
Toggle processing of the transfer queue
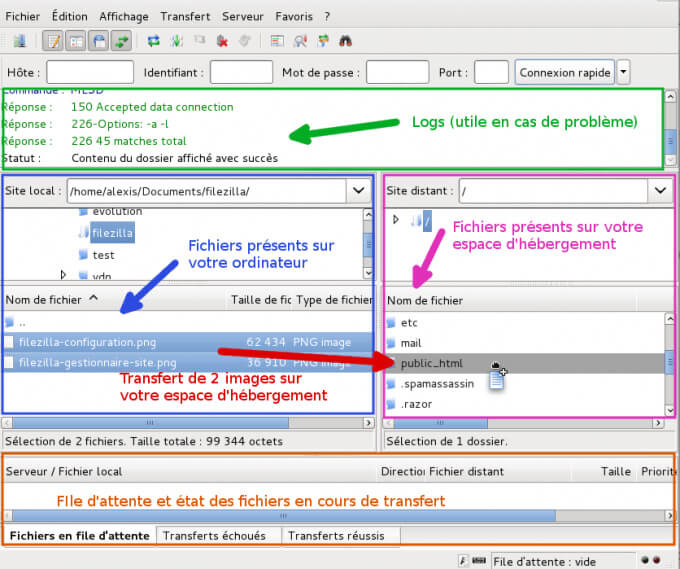tap(177, 41)
